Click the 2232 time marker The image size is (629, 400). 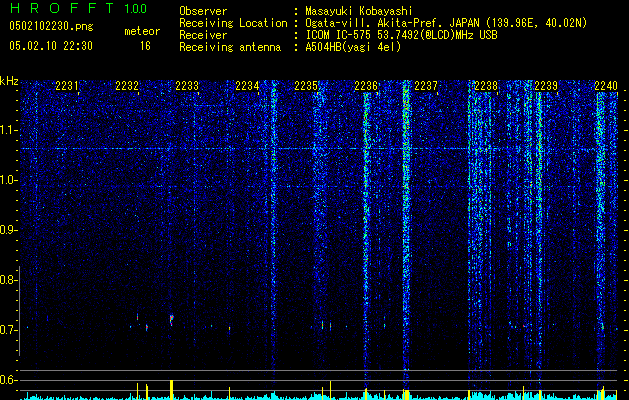coord(127,86)
